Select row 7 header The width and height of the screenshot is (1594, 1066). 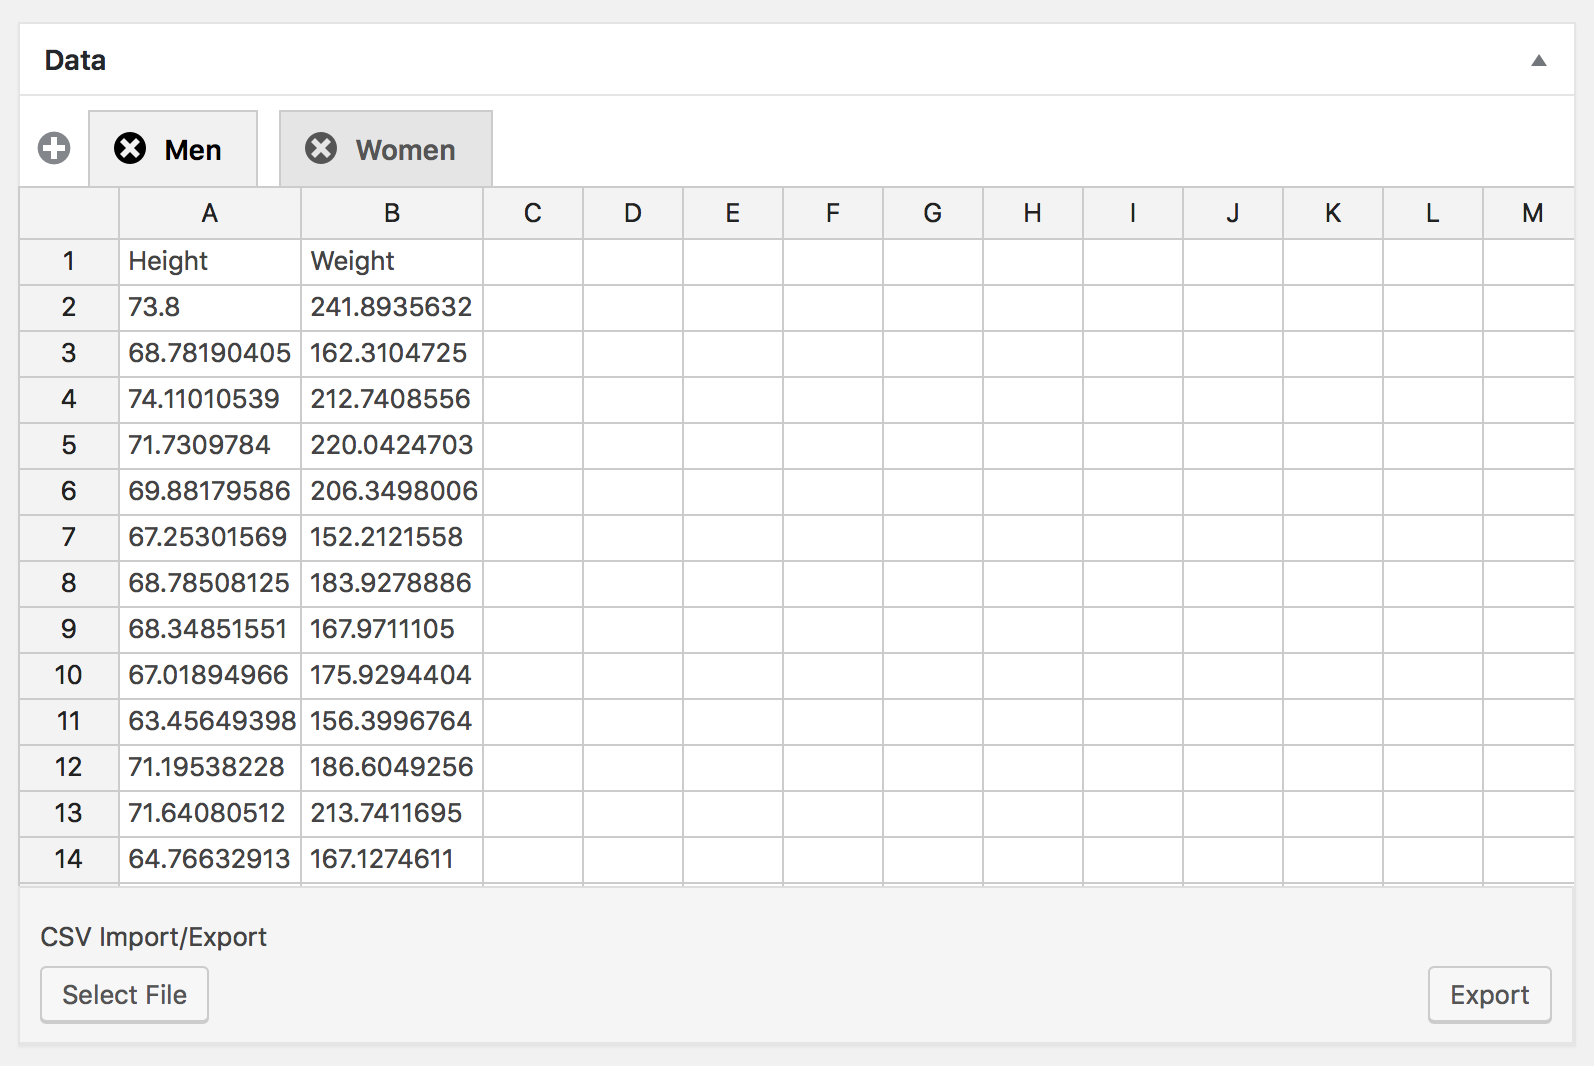click(x=69, y=538)
